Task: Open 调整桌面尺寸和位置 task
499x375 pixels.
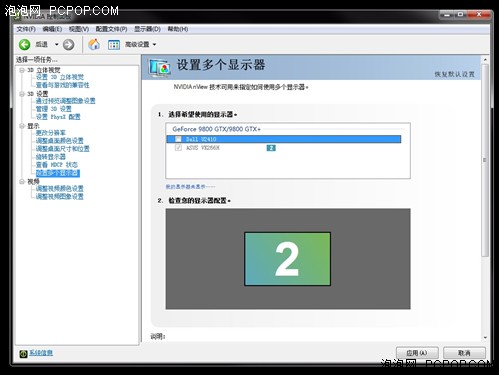Action: [x=62, y=149]
